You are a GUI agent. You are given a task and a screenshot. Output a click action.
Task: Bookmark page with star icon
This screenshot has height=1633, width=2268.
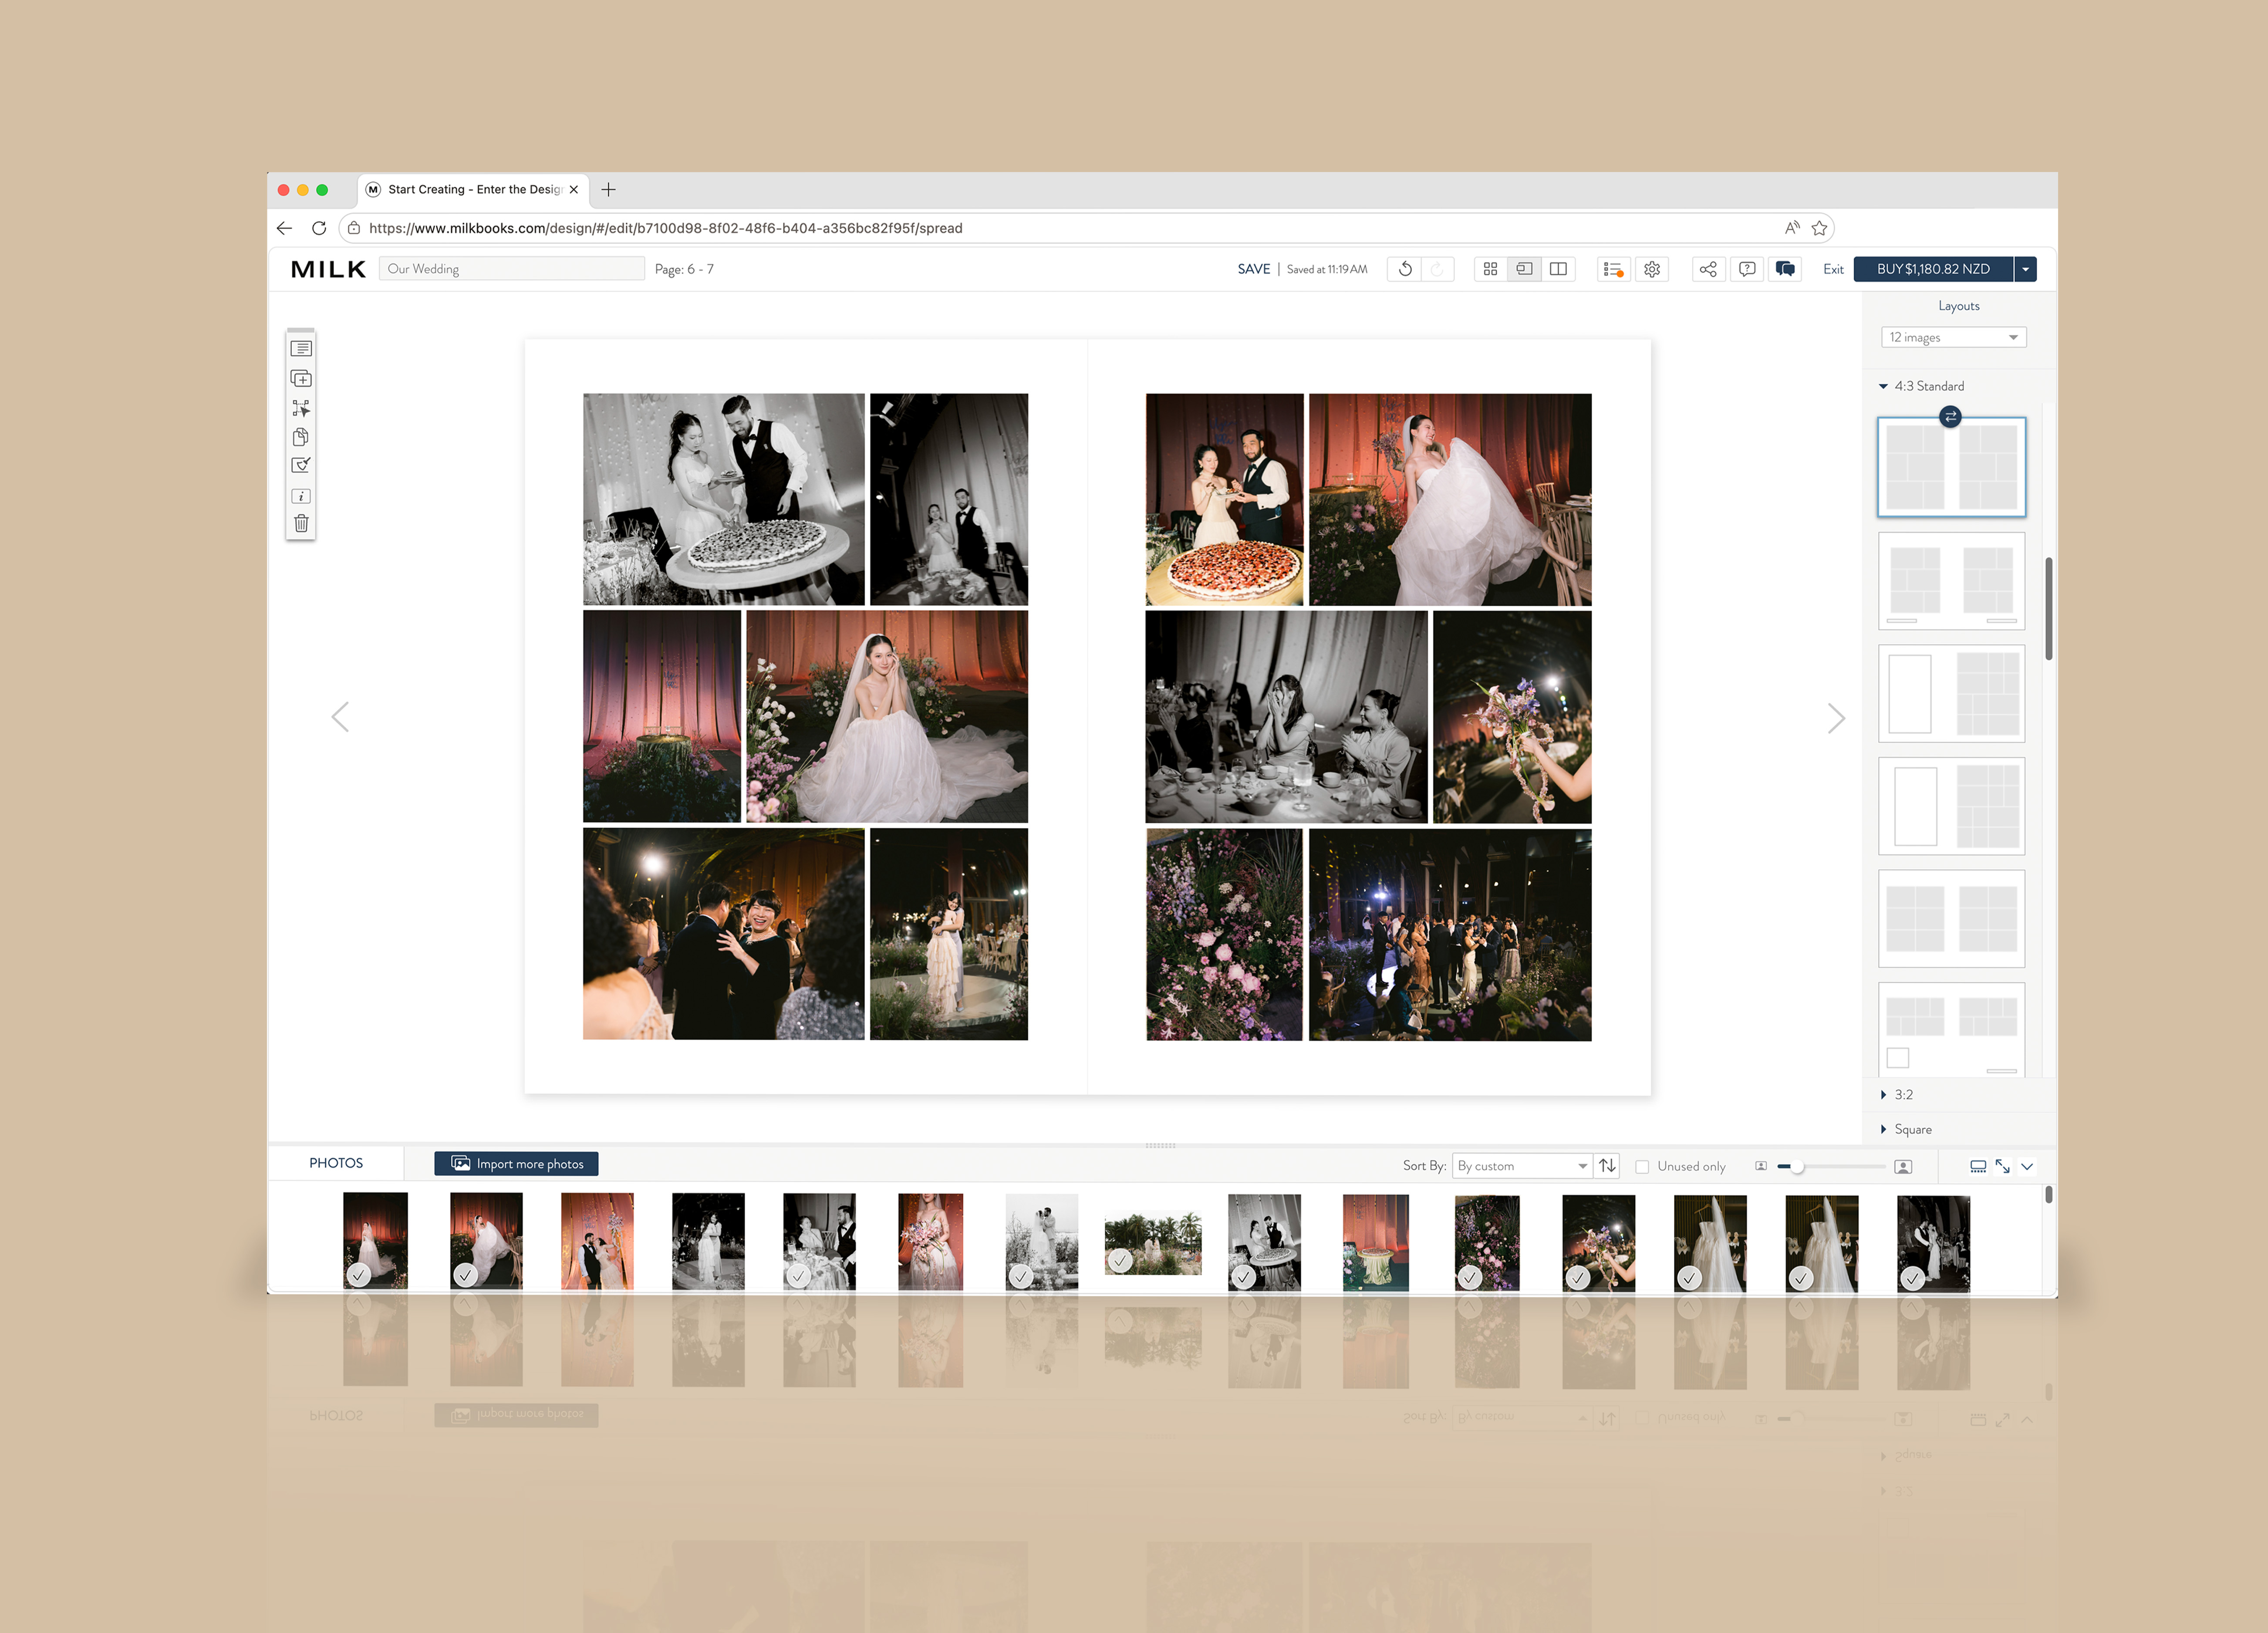[1819, 228]
